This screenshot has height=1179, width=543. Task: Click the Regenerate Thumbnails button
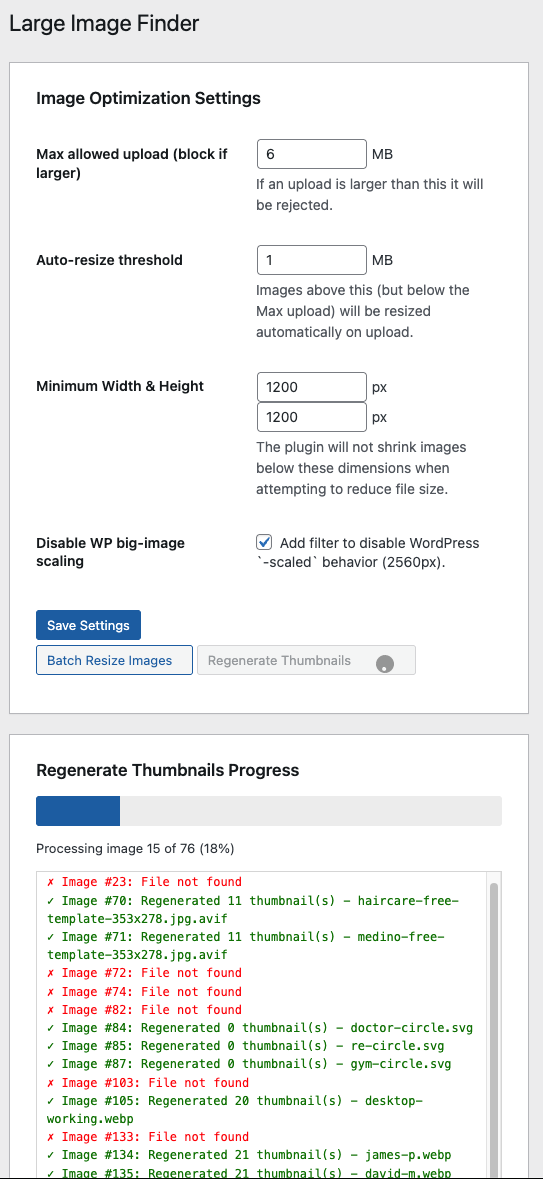[306, 660]
